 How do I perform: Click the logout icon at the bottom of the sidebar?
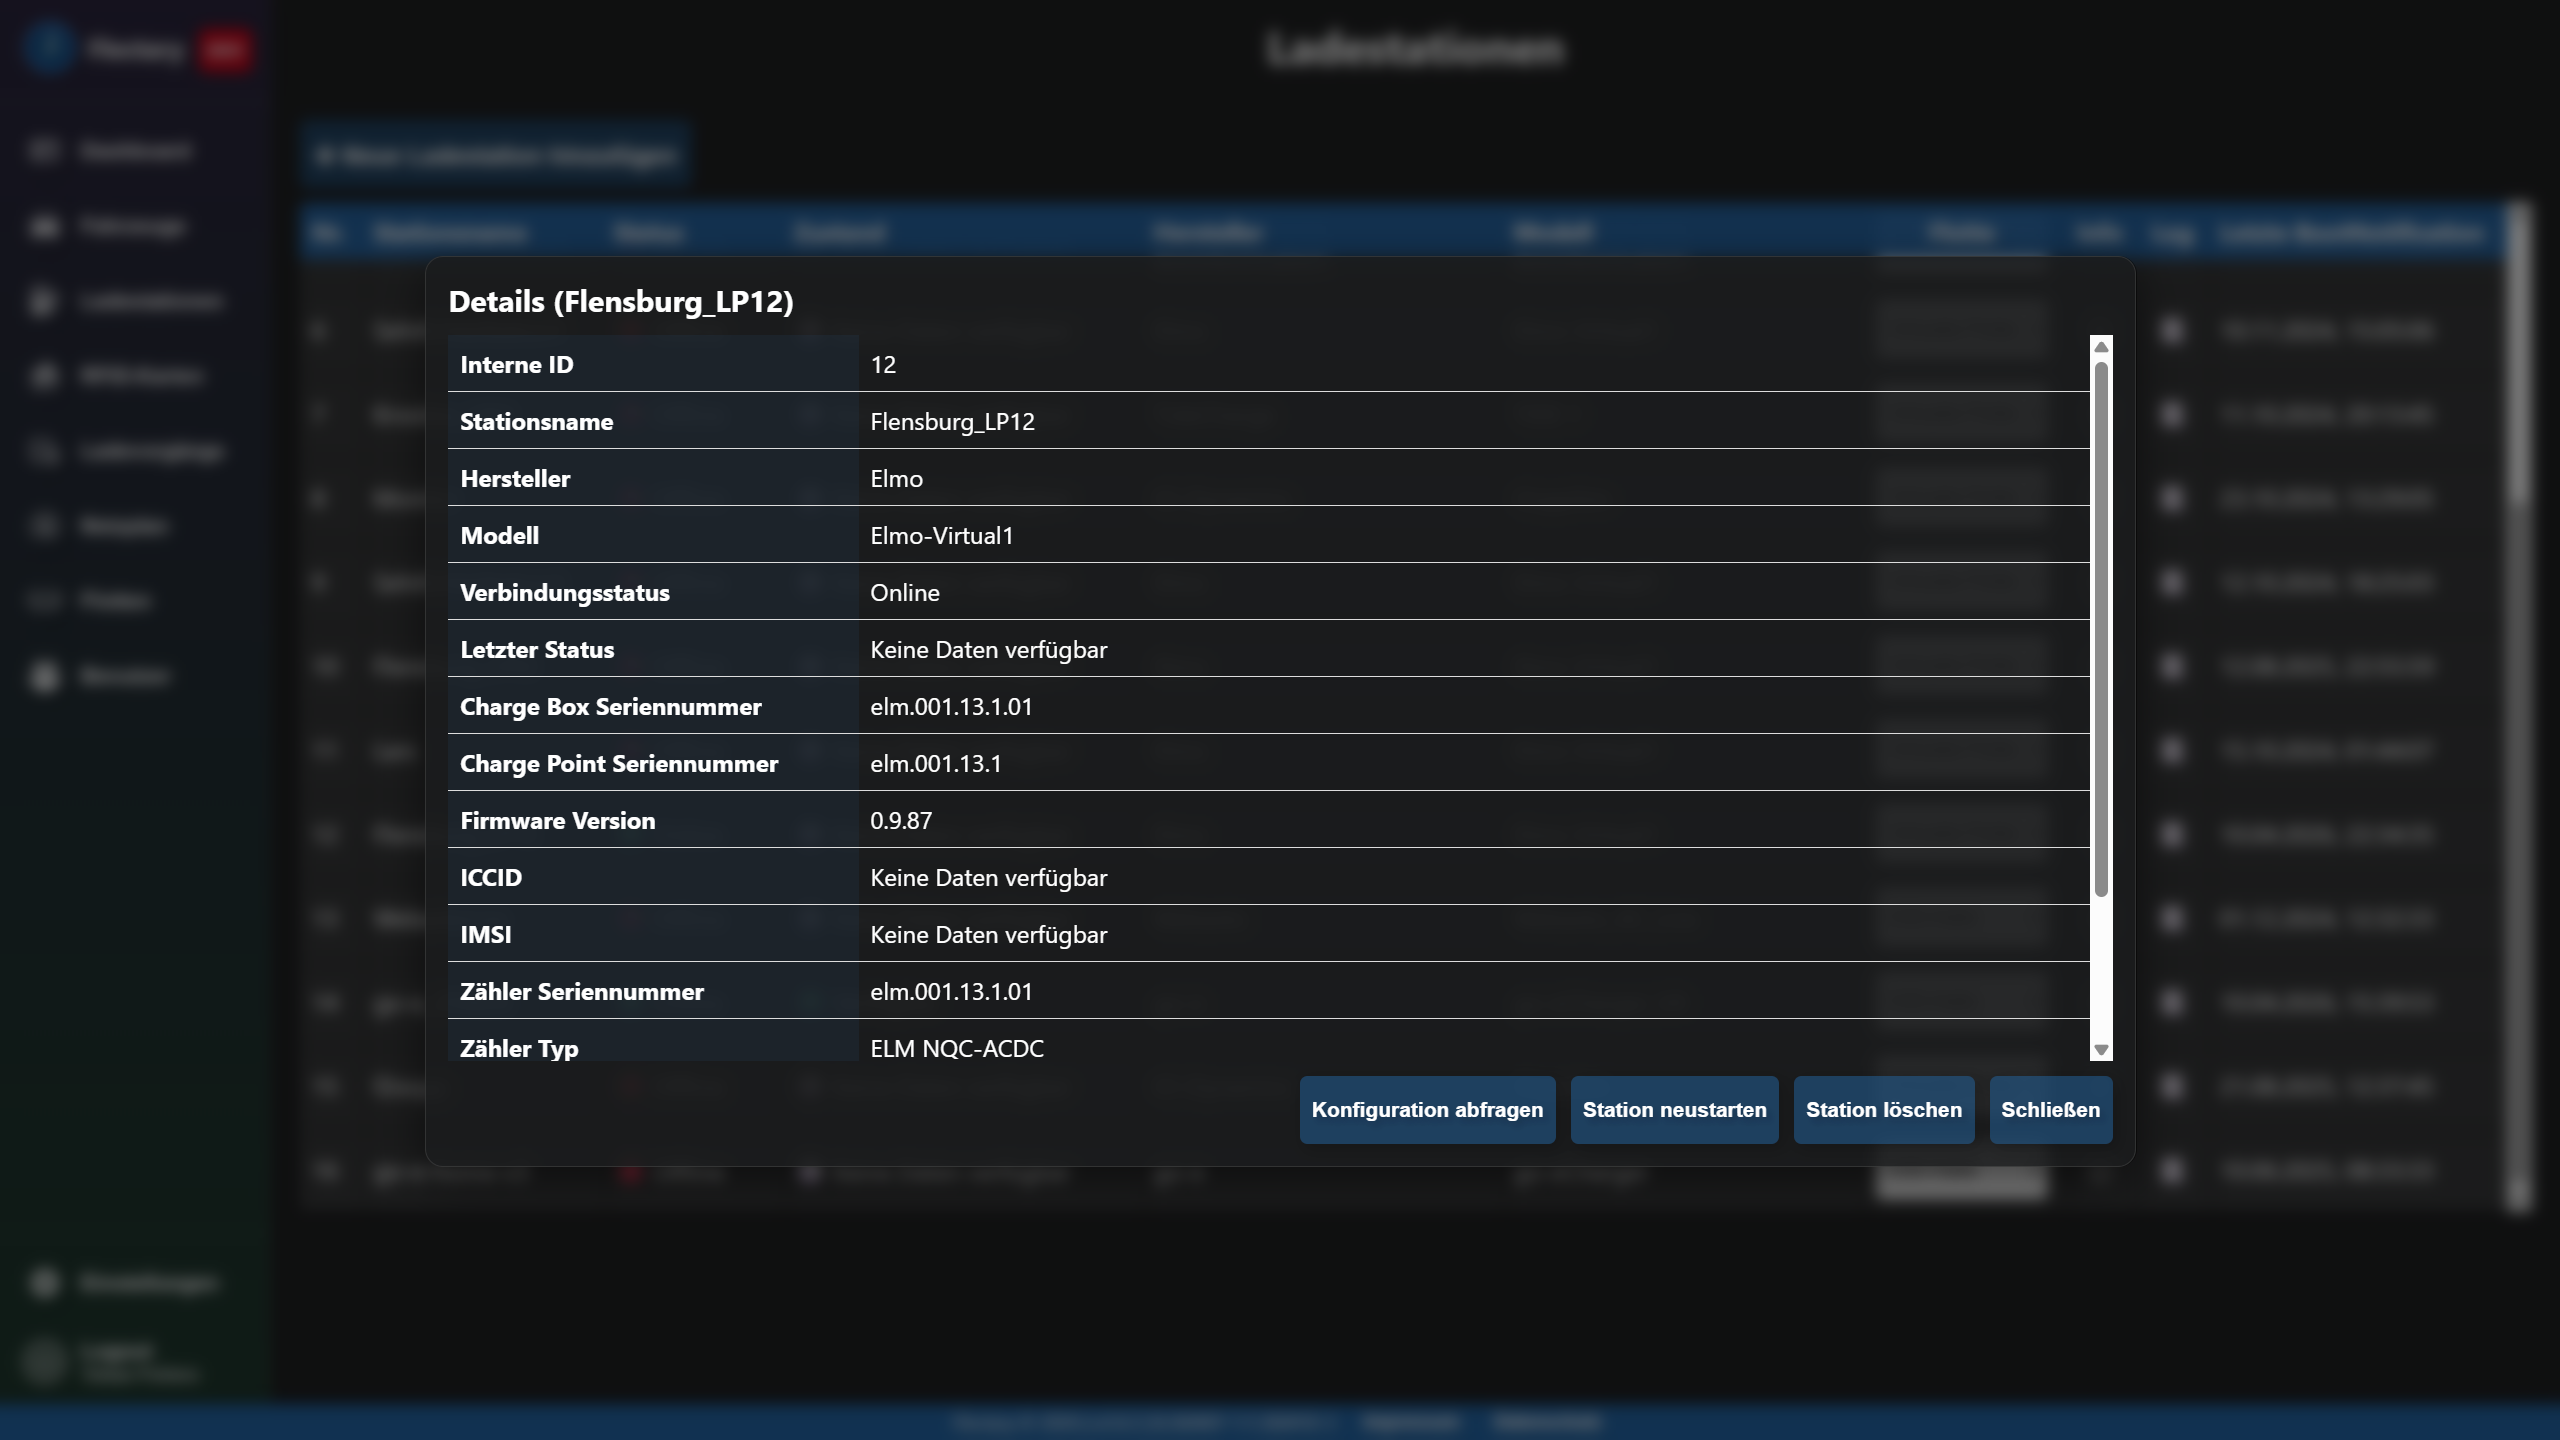pos(44,1360)
